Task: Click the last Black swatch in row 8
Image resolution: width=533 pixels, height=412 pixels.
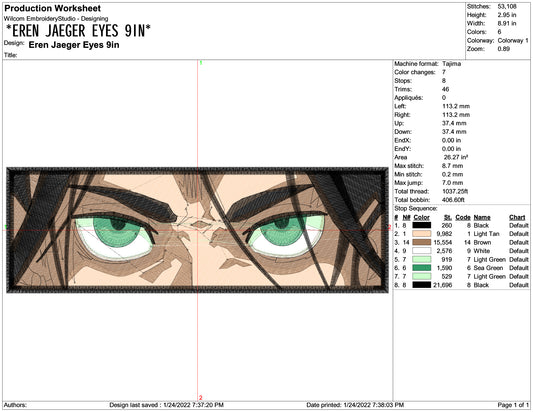Action: tap(422, 285)
